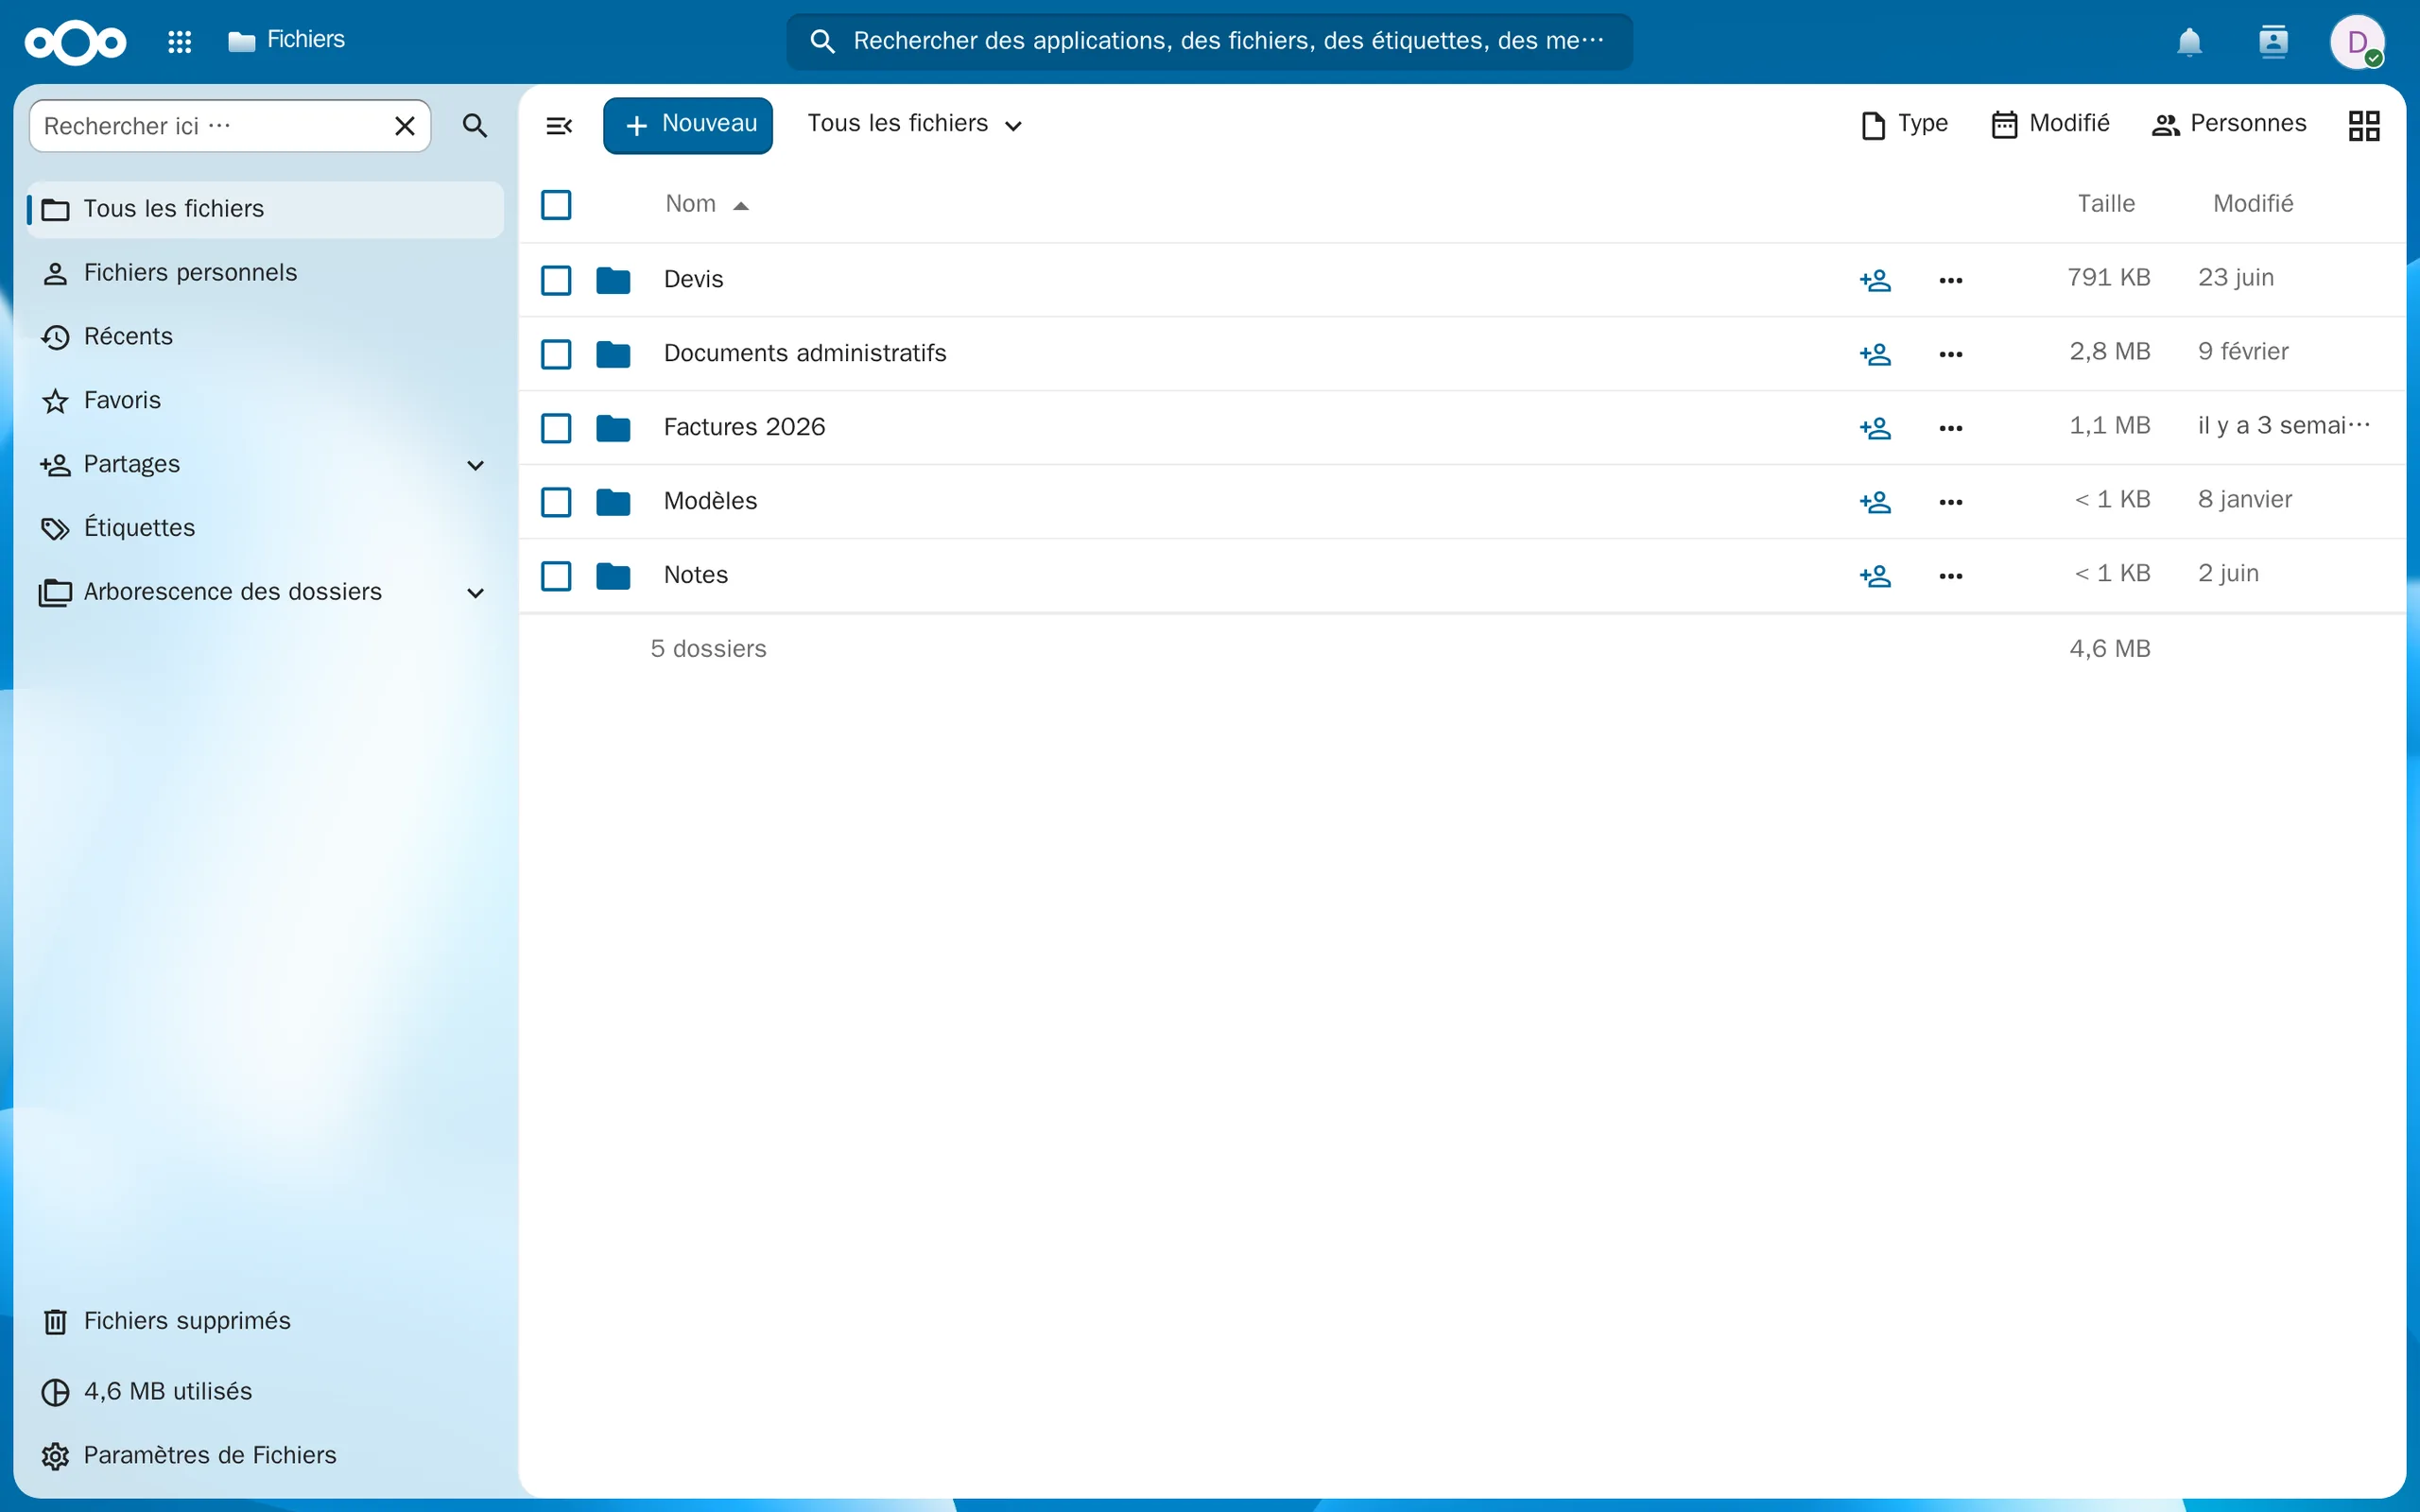Switch to grid view
The width and height of the screenshot is (2420, 1512).
pyautogui.click(x=2364, y=125)
